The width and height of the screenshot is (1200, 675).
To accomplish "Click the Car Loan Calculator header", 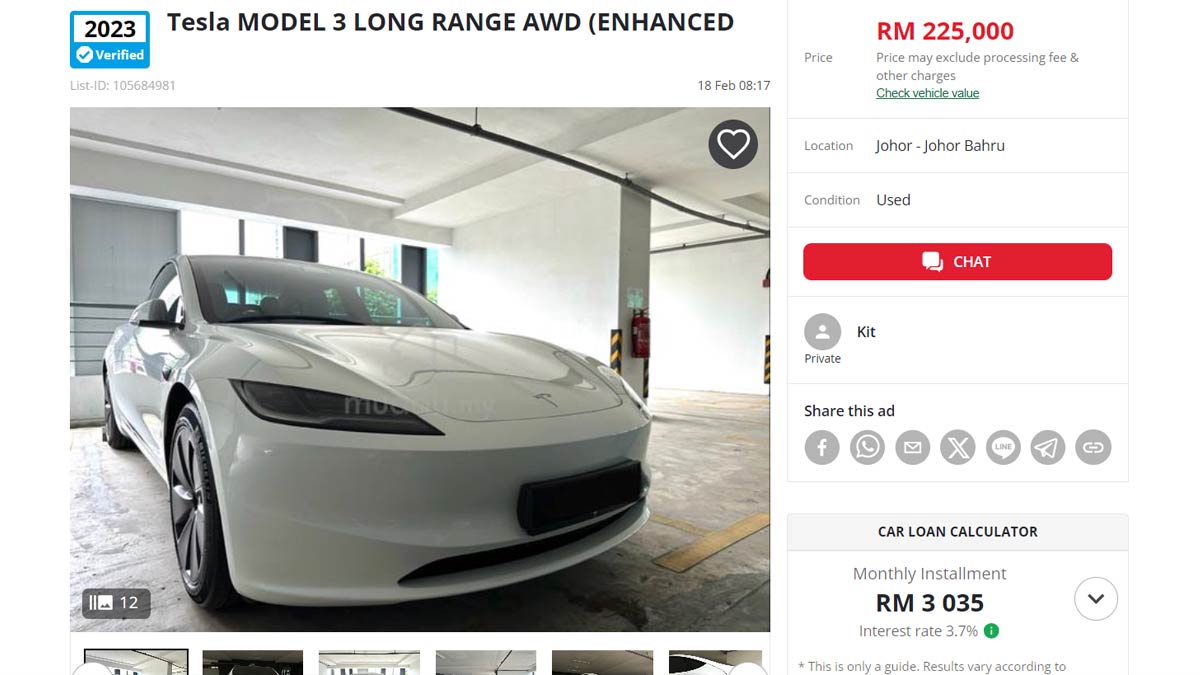I will coord(957,532).
